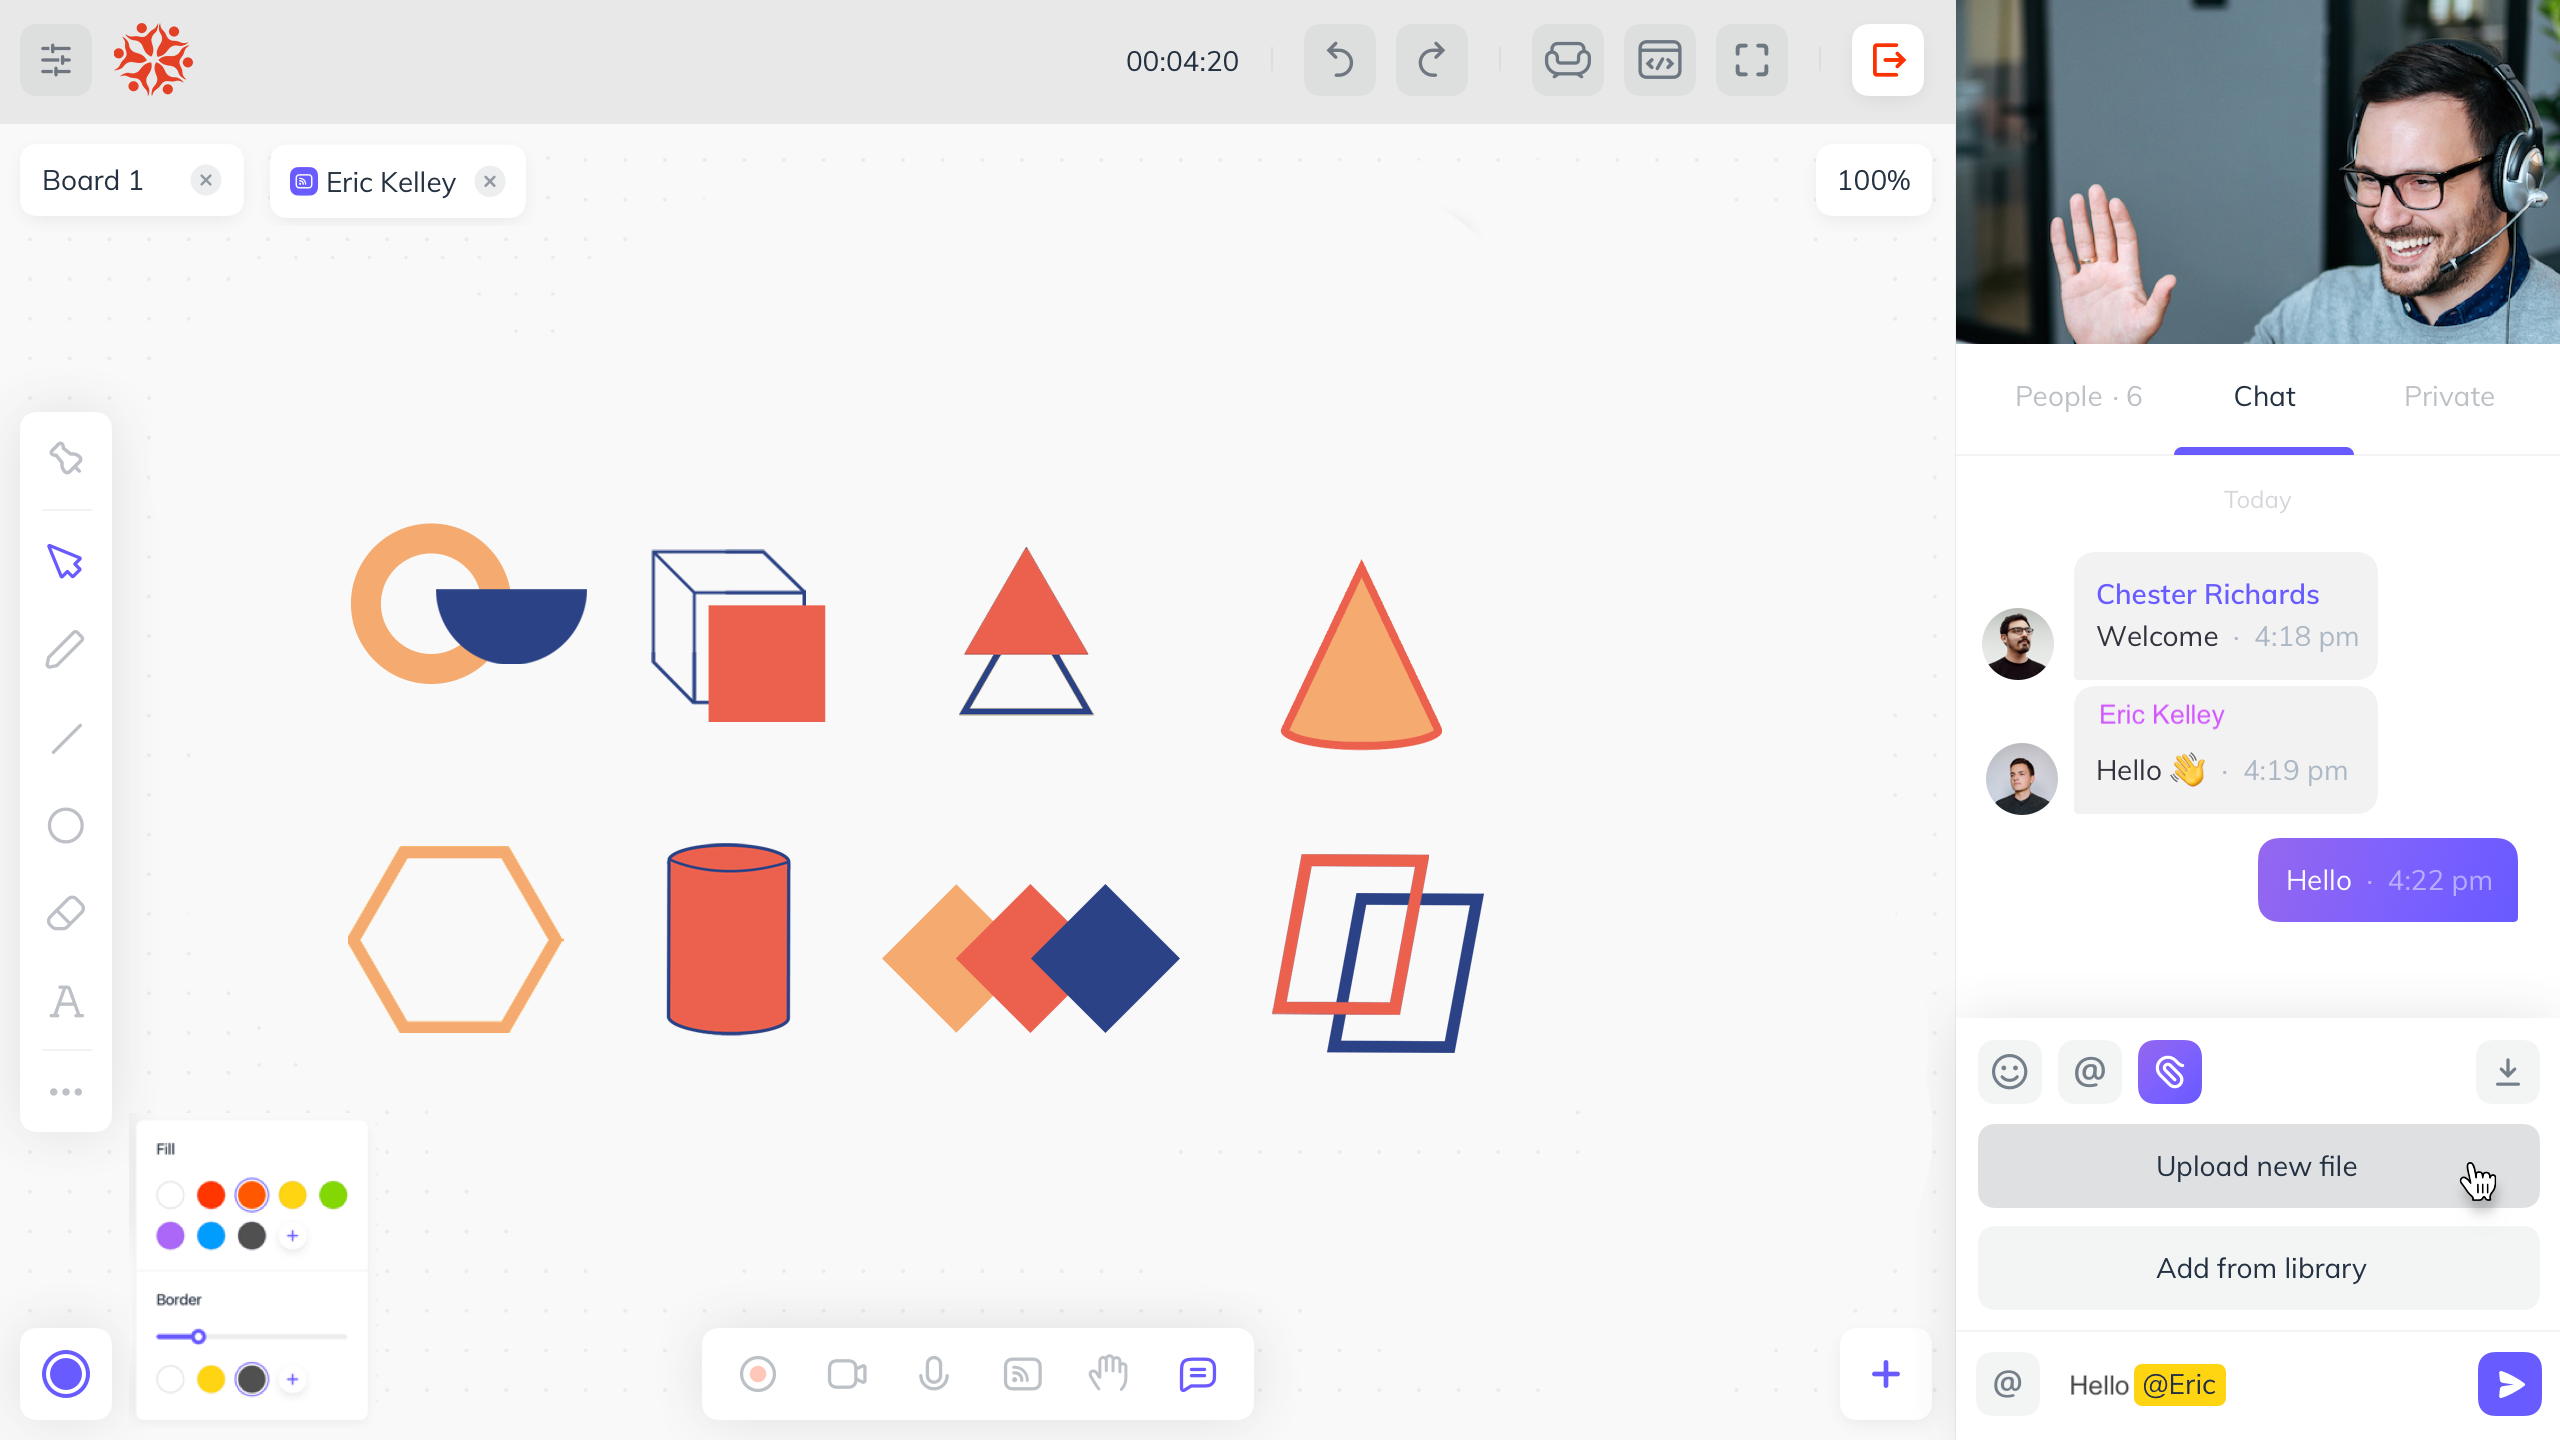
Task: Enter fullscreen mode
Action: 1751,61
